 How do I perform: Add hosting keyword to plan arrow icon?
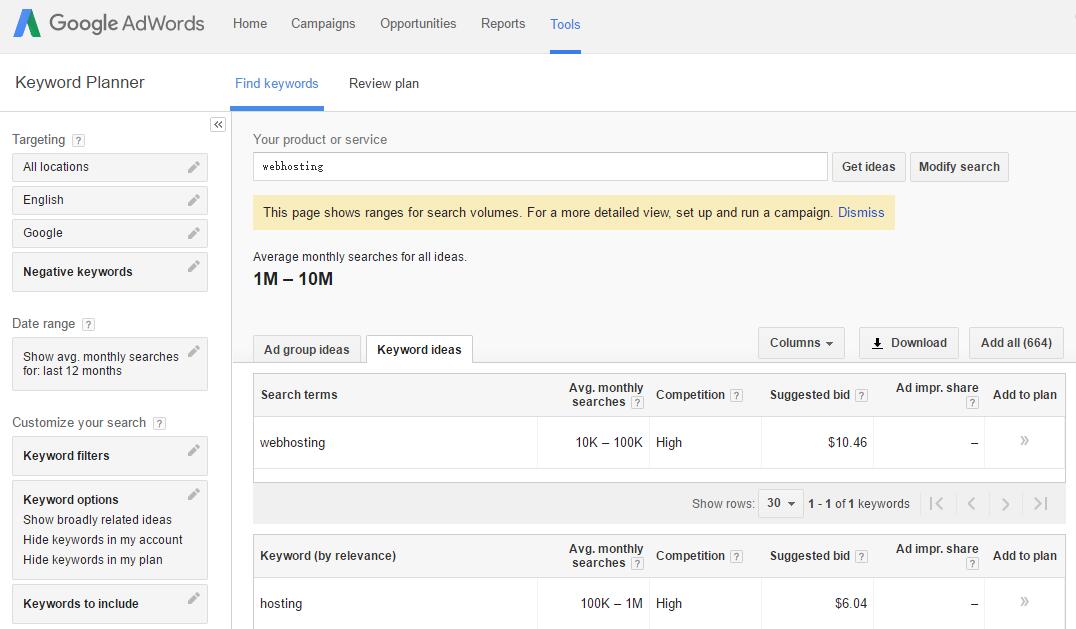click(x=1024, y=602)
